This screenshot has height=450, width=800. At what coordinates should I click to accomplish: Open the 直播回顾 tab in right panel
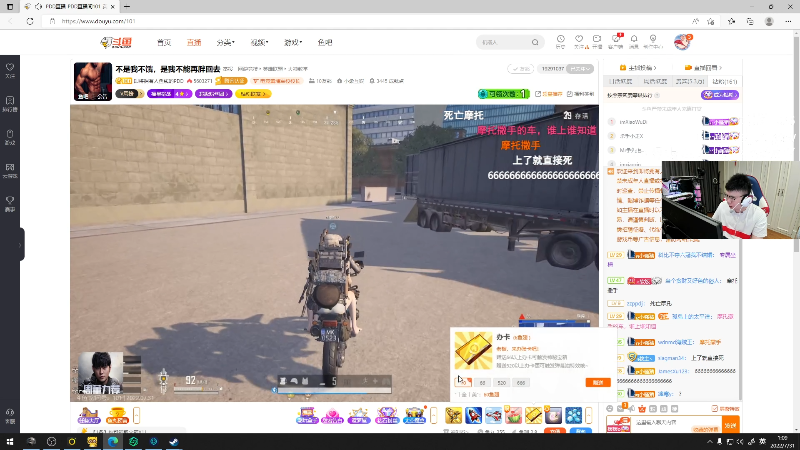704,67
